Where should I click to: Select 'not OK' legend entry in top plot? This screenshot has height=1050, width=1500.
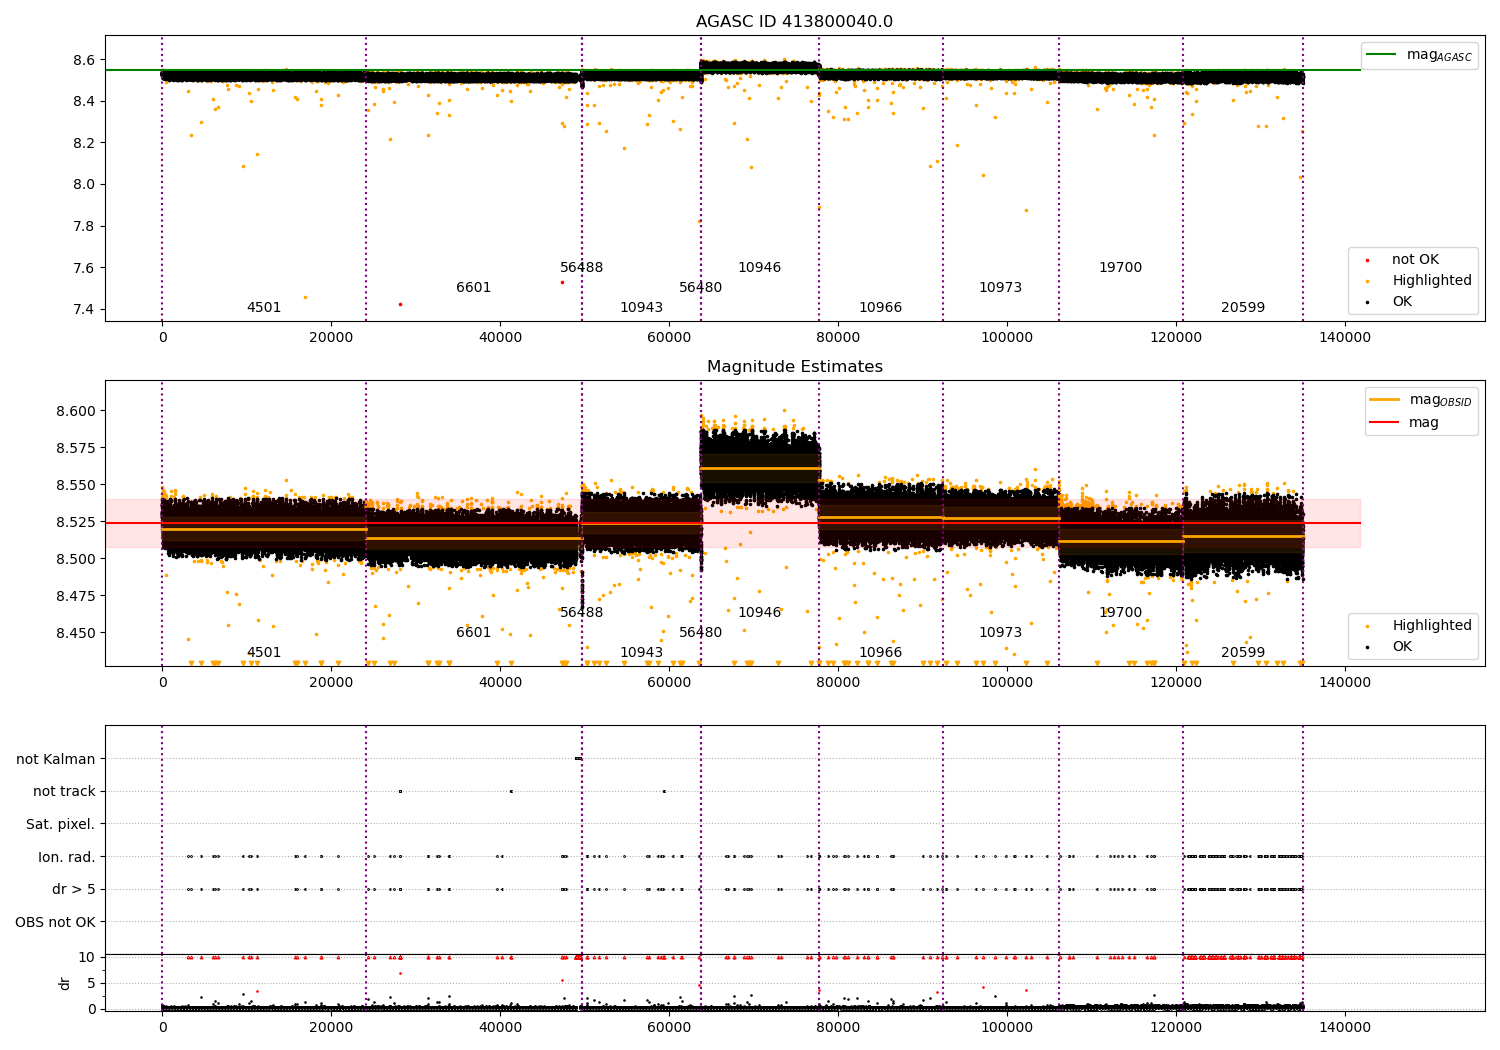pos(1415,260)
